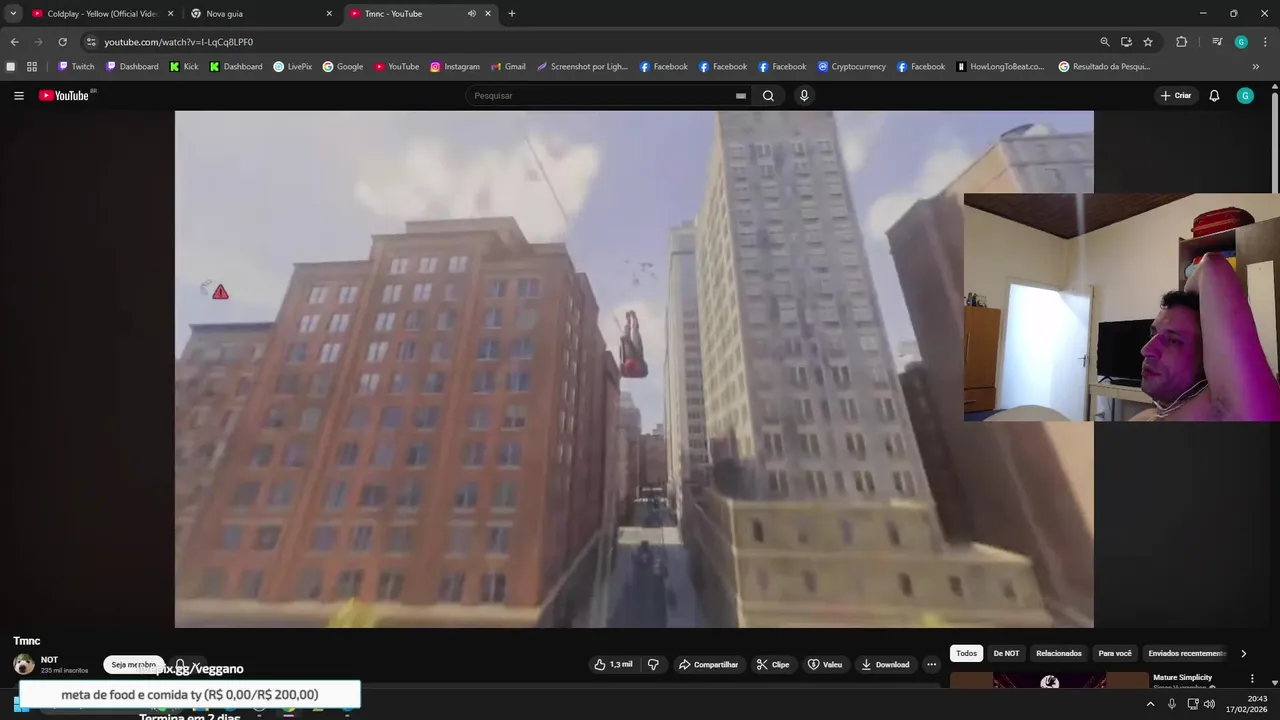Open the YouTube guide hamburger menu
The width and height of the screenshot is (1280, 720).
point(19,96)
